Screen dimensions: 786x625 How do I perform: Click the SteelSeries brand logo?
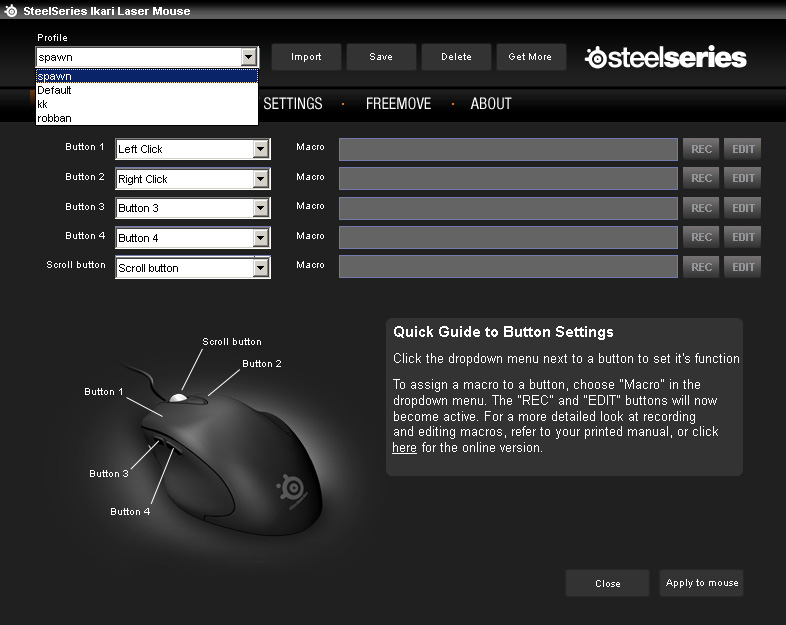(x=666, y=57)
